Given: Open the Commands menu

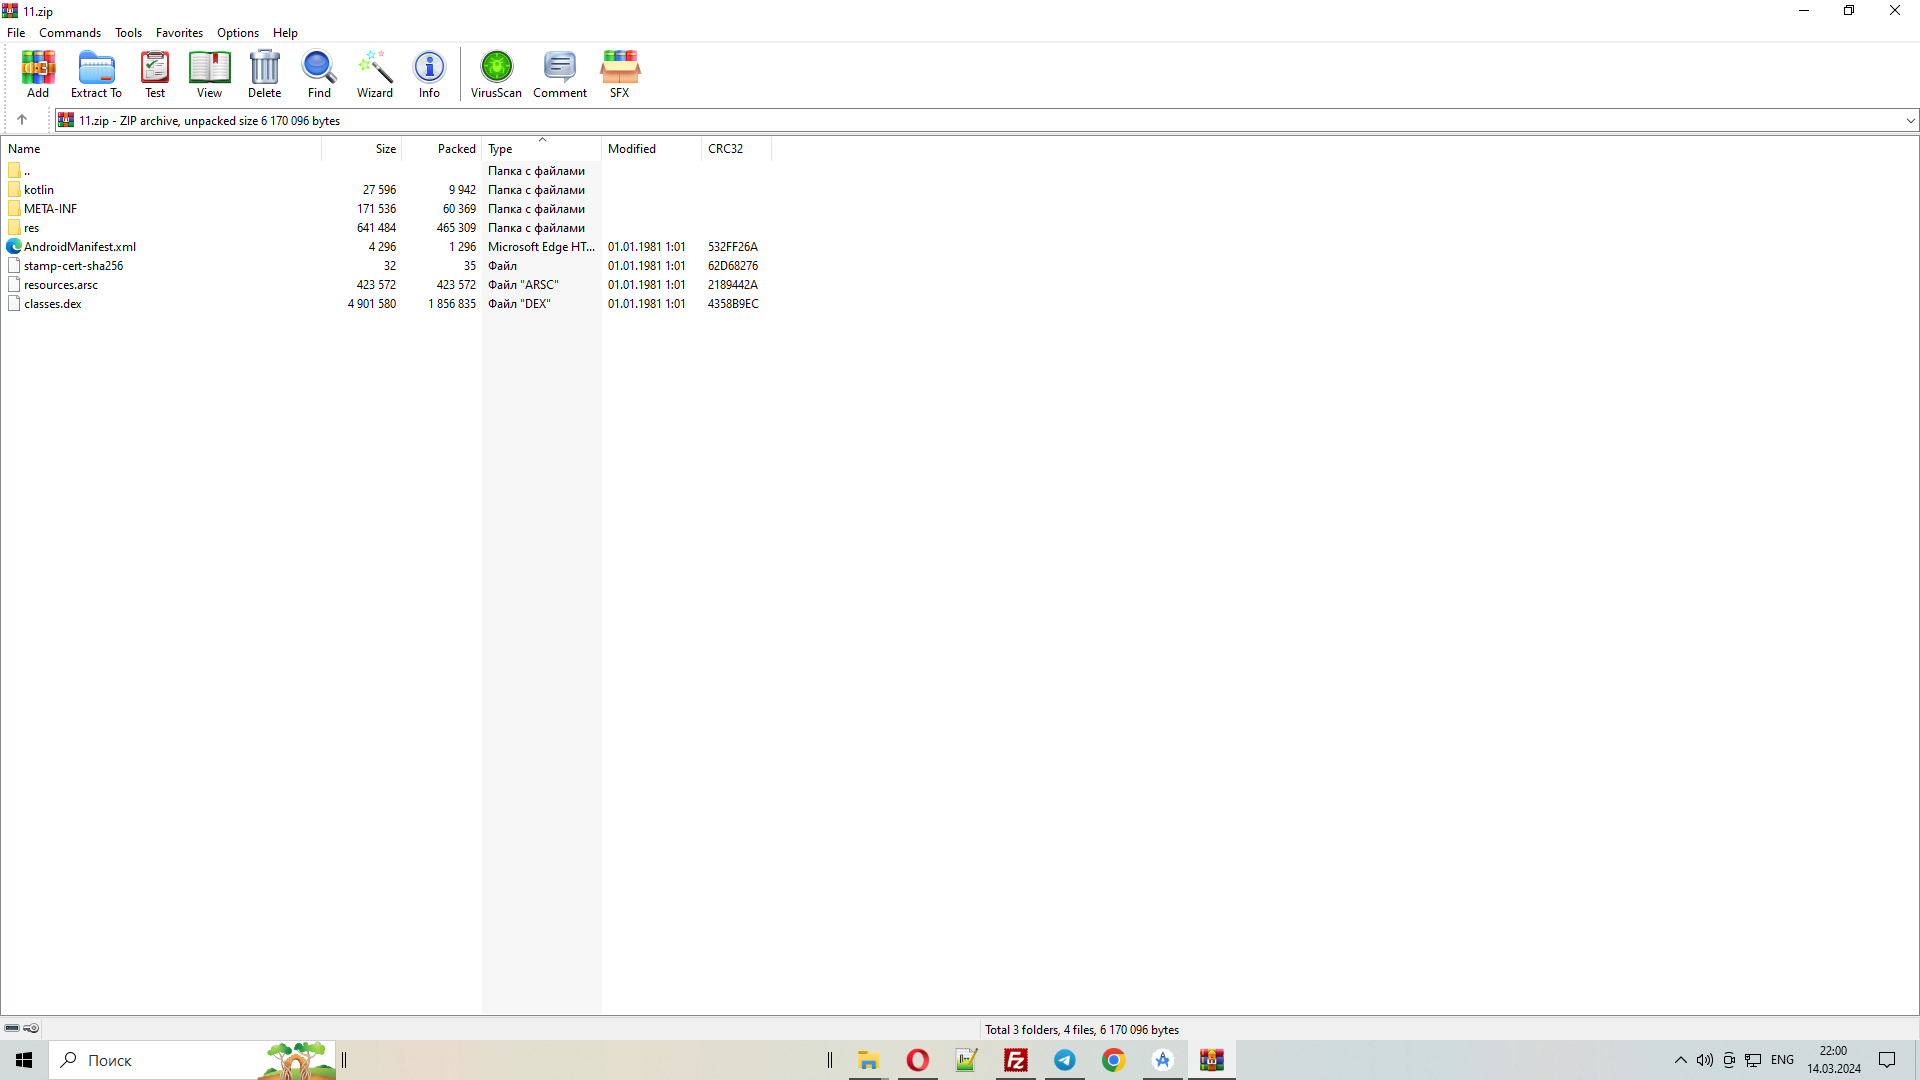Looking at the screenshot, I should point(70,33).
